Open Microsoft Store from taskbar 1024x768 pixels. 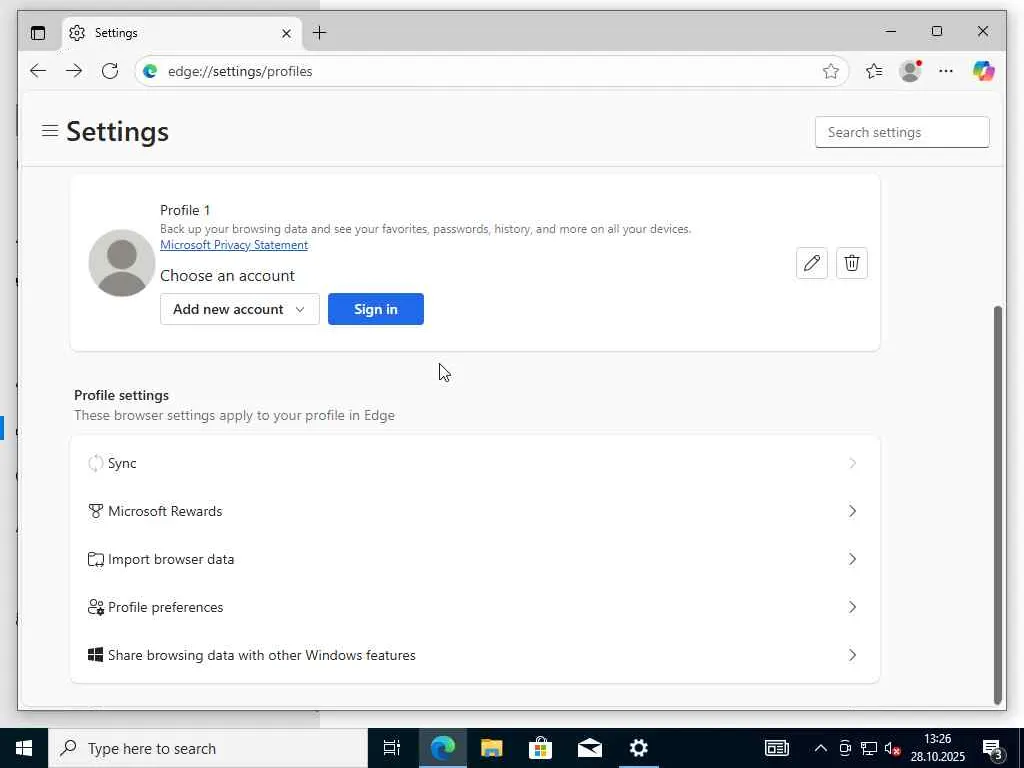click(x=541, y=748)
